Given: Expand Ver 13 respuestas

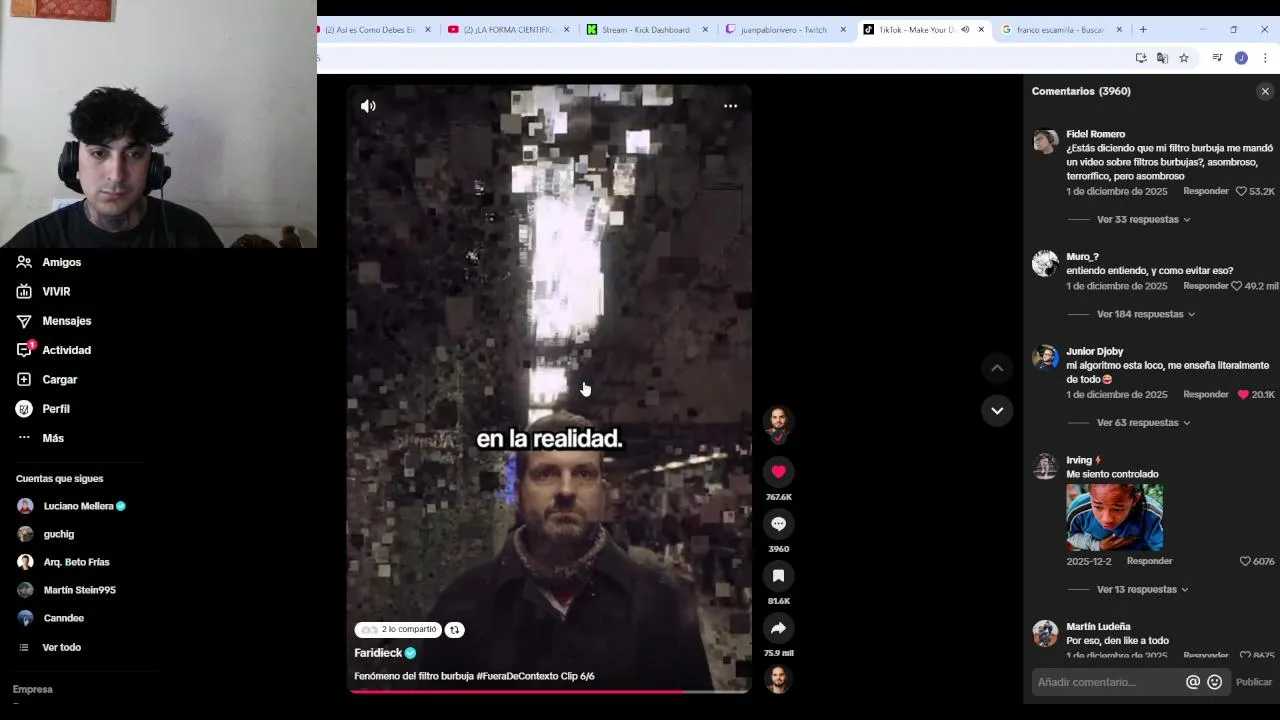Looking at the screenshot, I should click(x=1143, y=590).
